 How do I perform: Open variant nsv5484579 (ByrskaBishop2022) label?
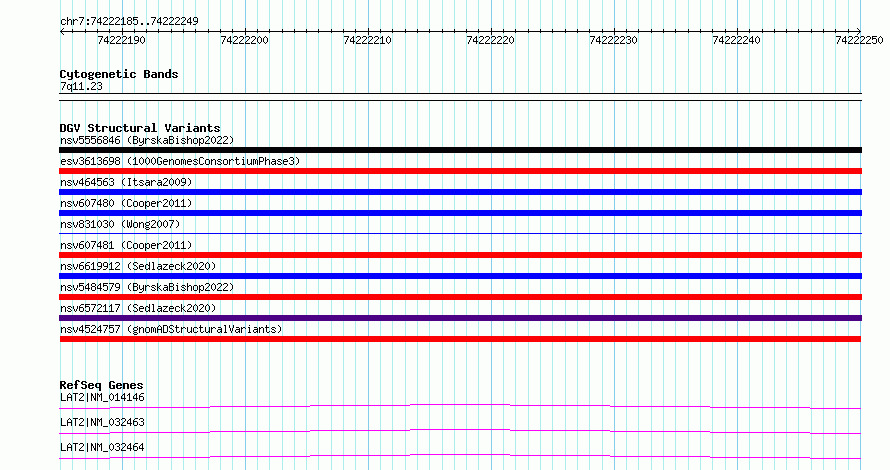pos(147,287)
